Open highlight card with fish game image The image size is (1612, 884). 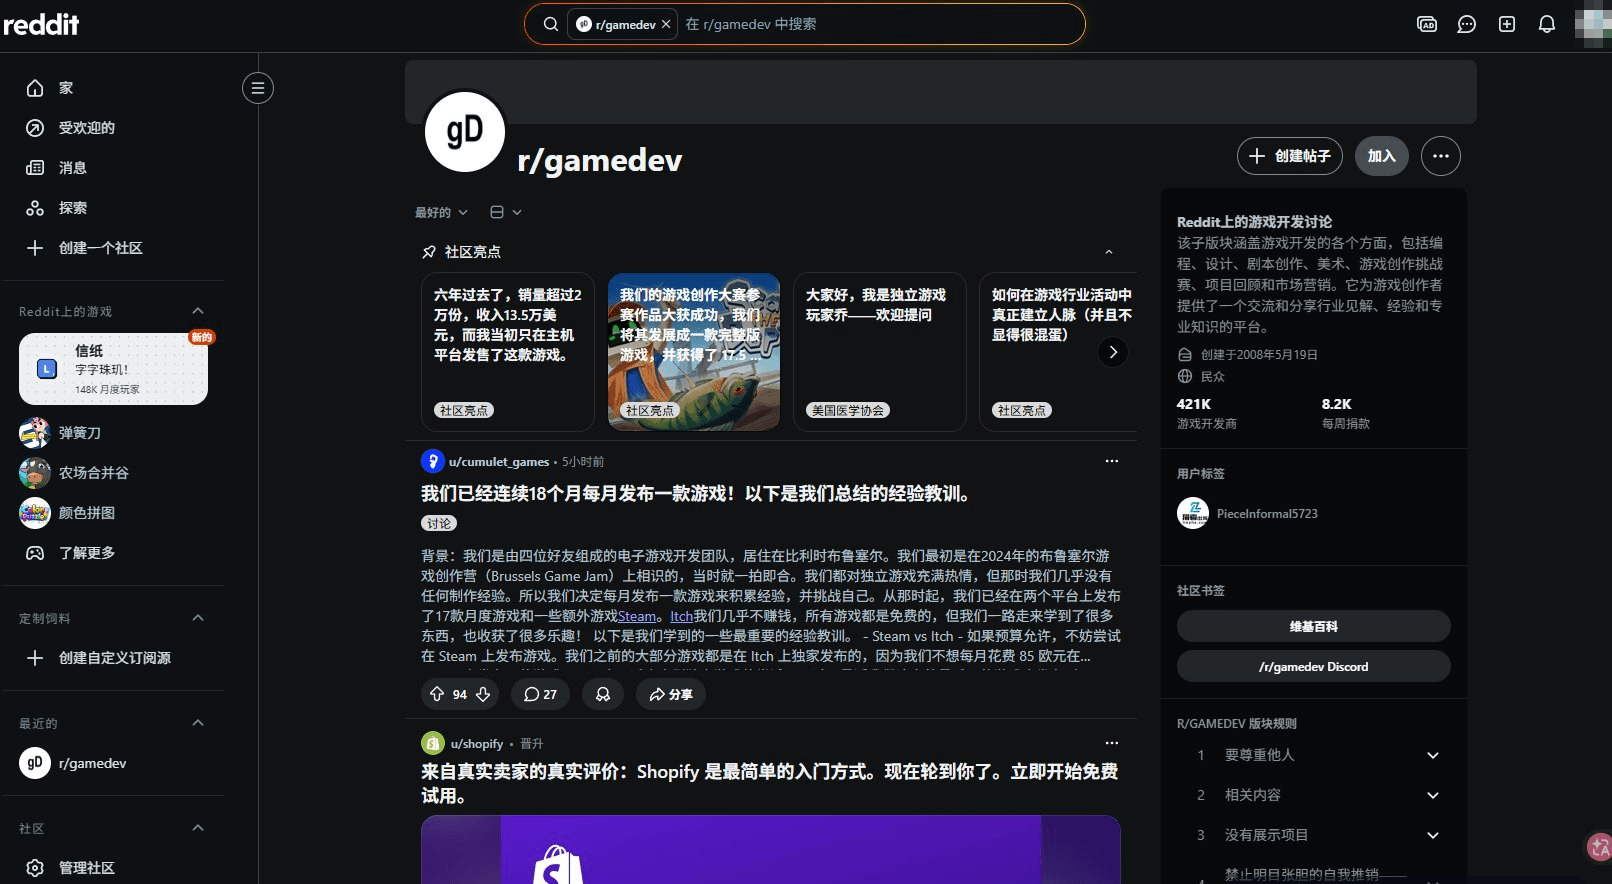[x=694, y=352]
